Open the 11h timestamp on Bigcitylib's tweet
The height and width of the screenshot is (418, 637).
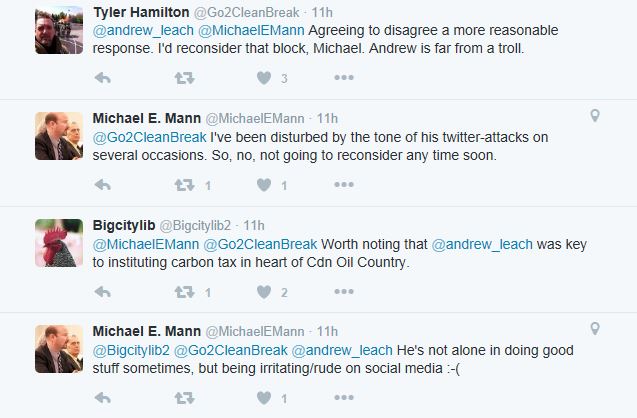[254, 225]
